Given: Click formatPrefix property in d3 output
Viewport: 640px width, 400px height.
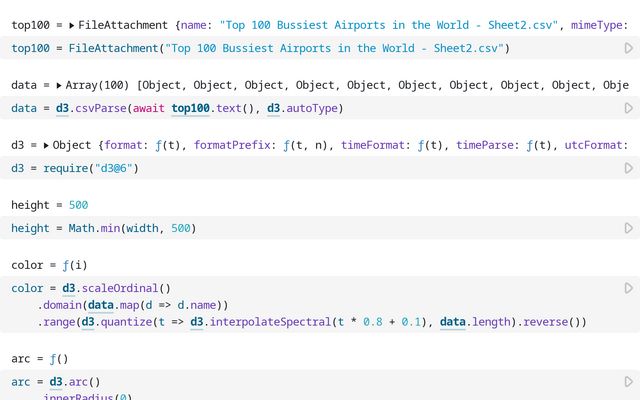Looking at the screenshot, I should coord(232,145).
